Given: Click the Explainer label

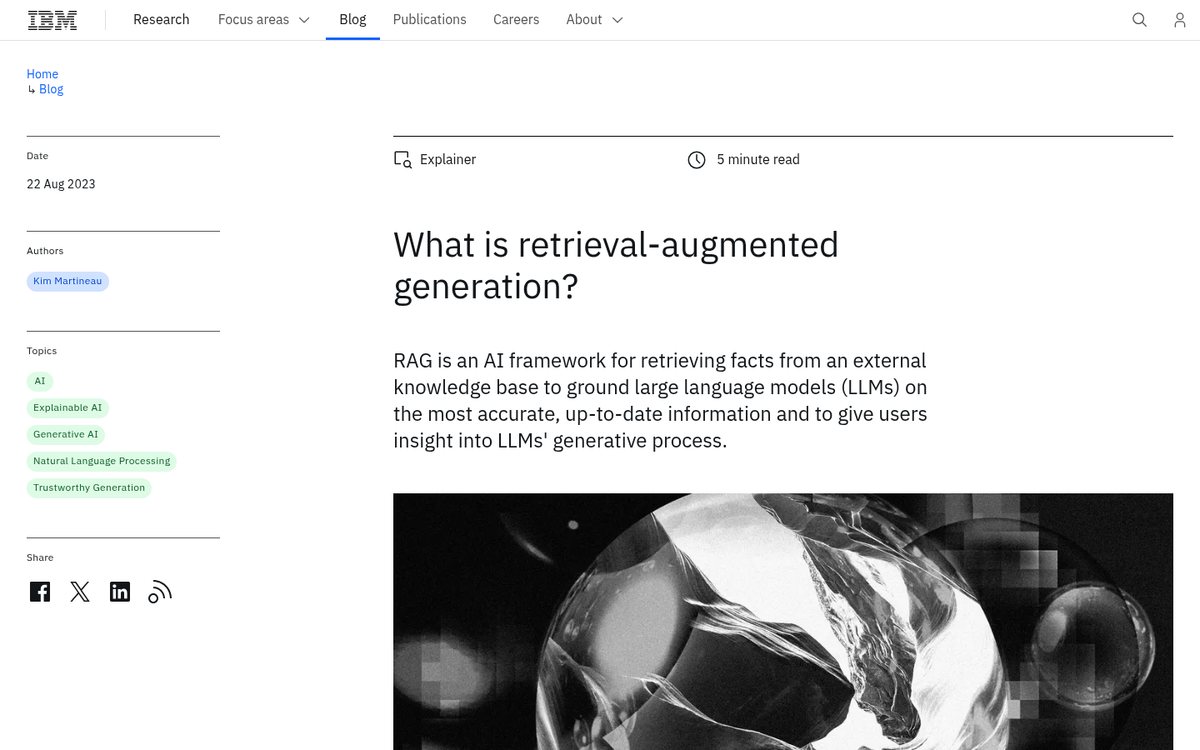Looking at the screenshot, I should pos(448,160).
